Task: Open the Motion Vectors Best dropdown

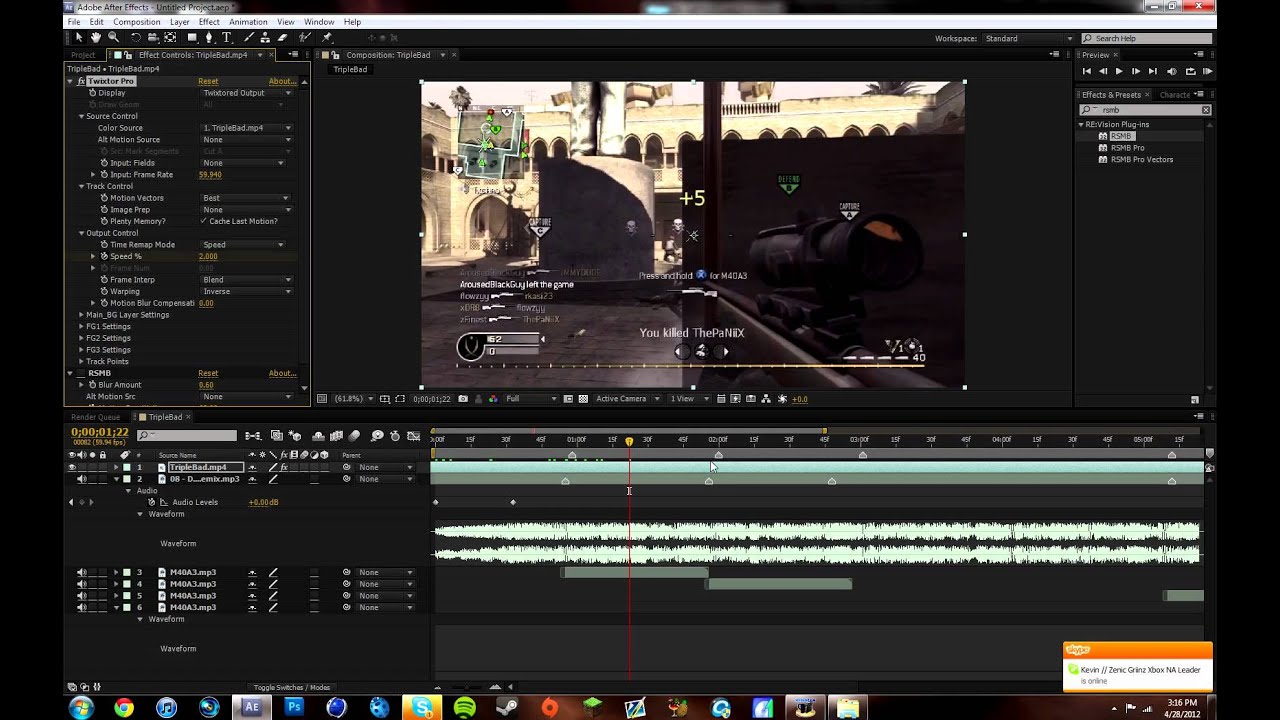Action: point(247,198)
